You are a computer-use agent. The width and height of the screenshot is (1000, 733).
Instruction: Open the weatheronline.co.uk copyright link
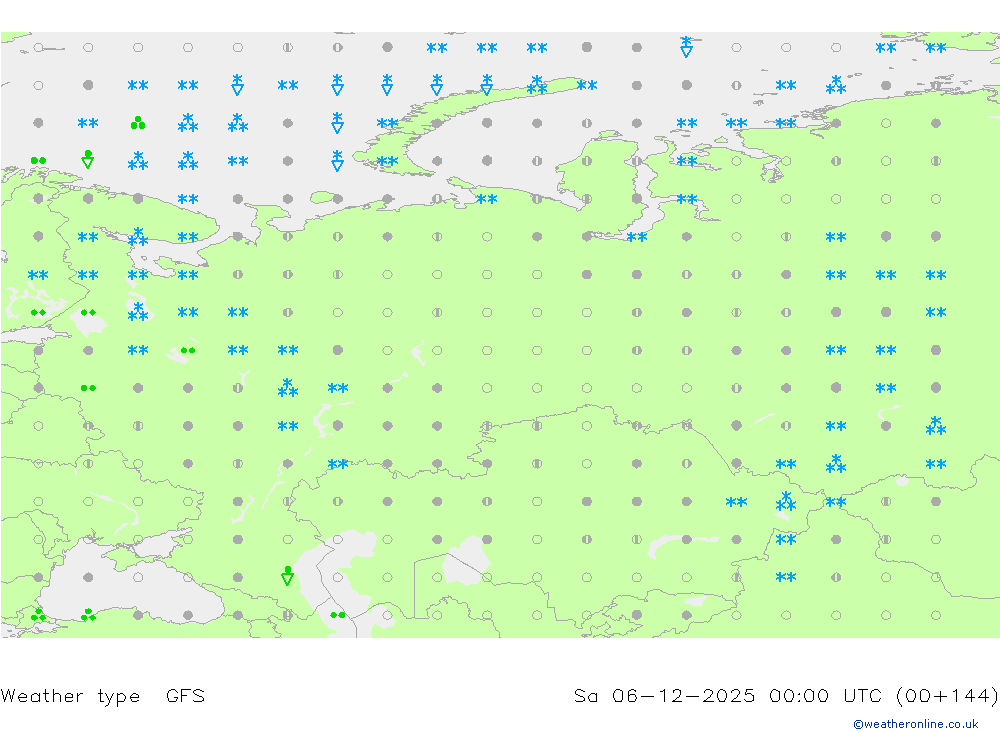tap(915, 724)
